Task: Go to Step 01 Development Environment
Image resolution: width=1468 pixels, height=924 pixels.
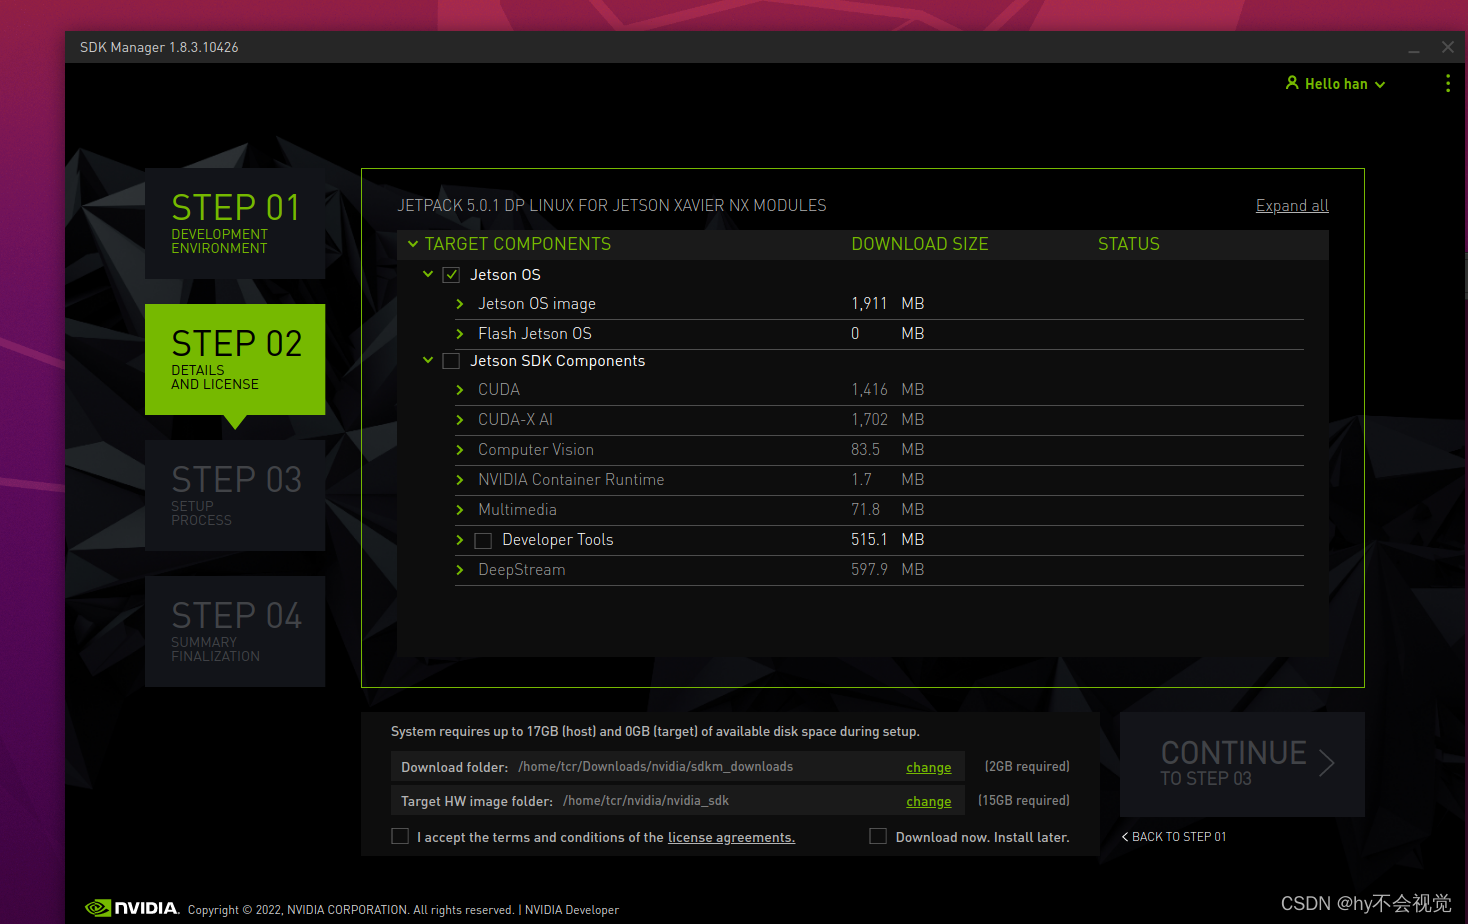Action: point(235,223)
